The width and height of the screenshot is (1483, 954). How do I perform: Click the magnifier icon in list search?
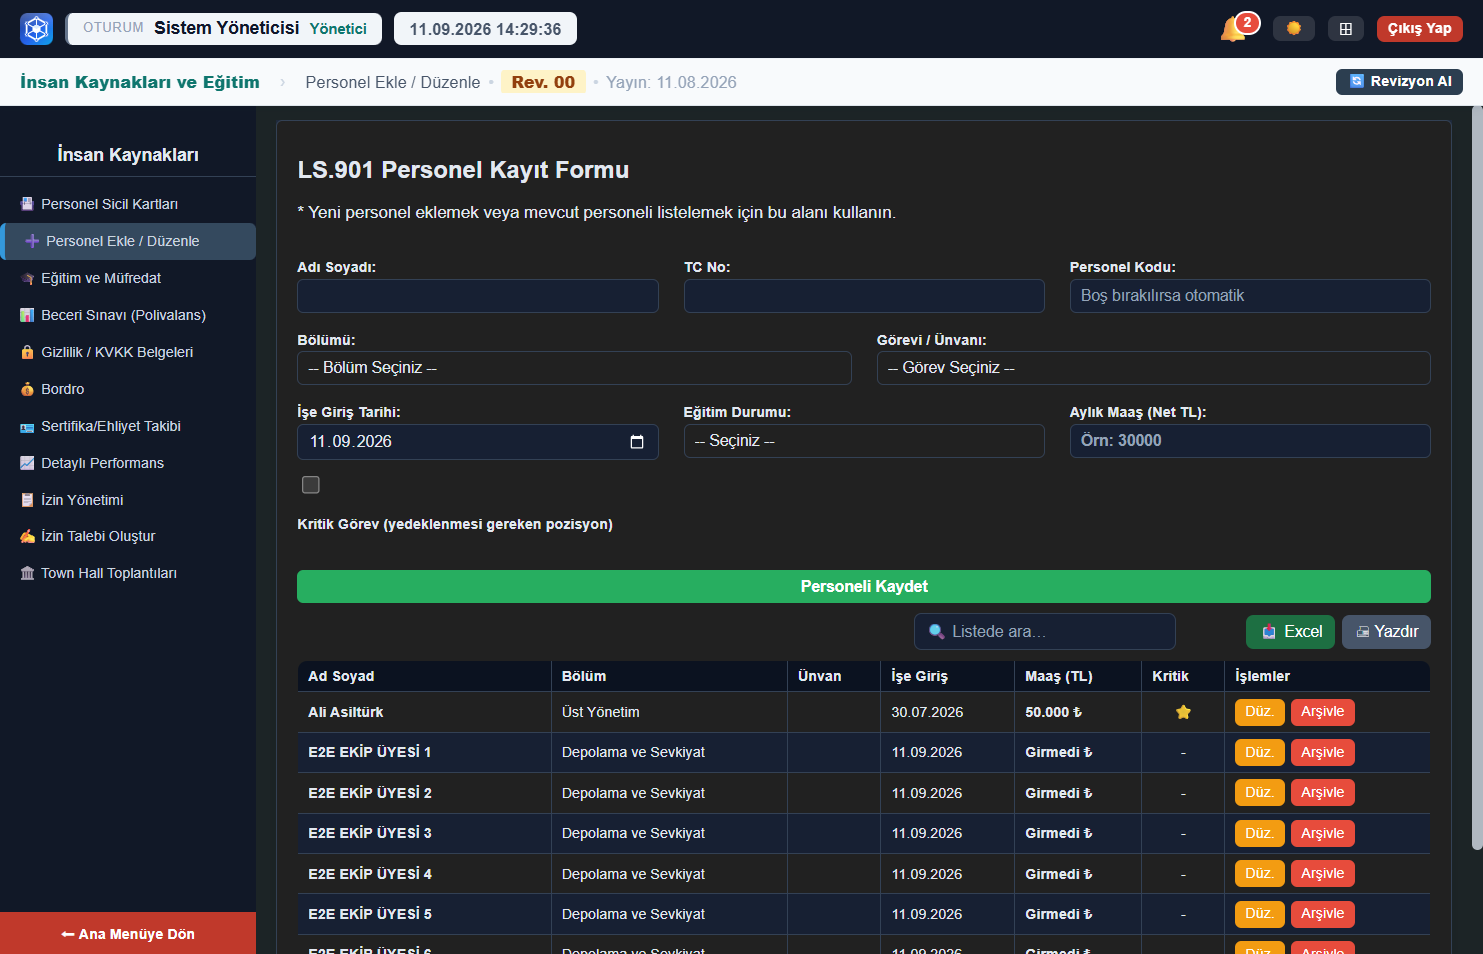937,632
